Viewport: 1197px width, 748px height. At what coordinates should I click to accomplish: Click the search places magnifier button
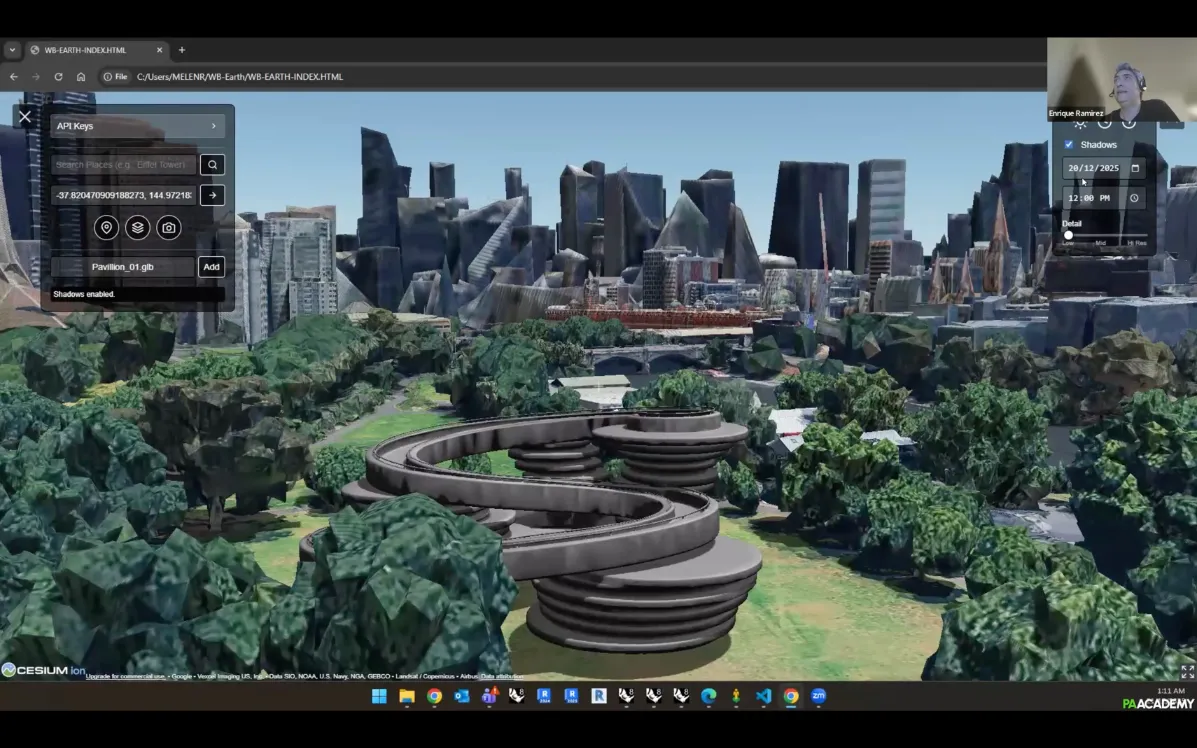212,165
